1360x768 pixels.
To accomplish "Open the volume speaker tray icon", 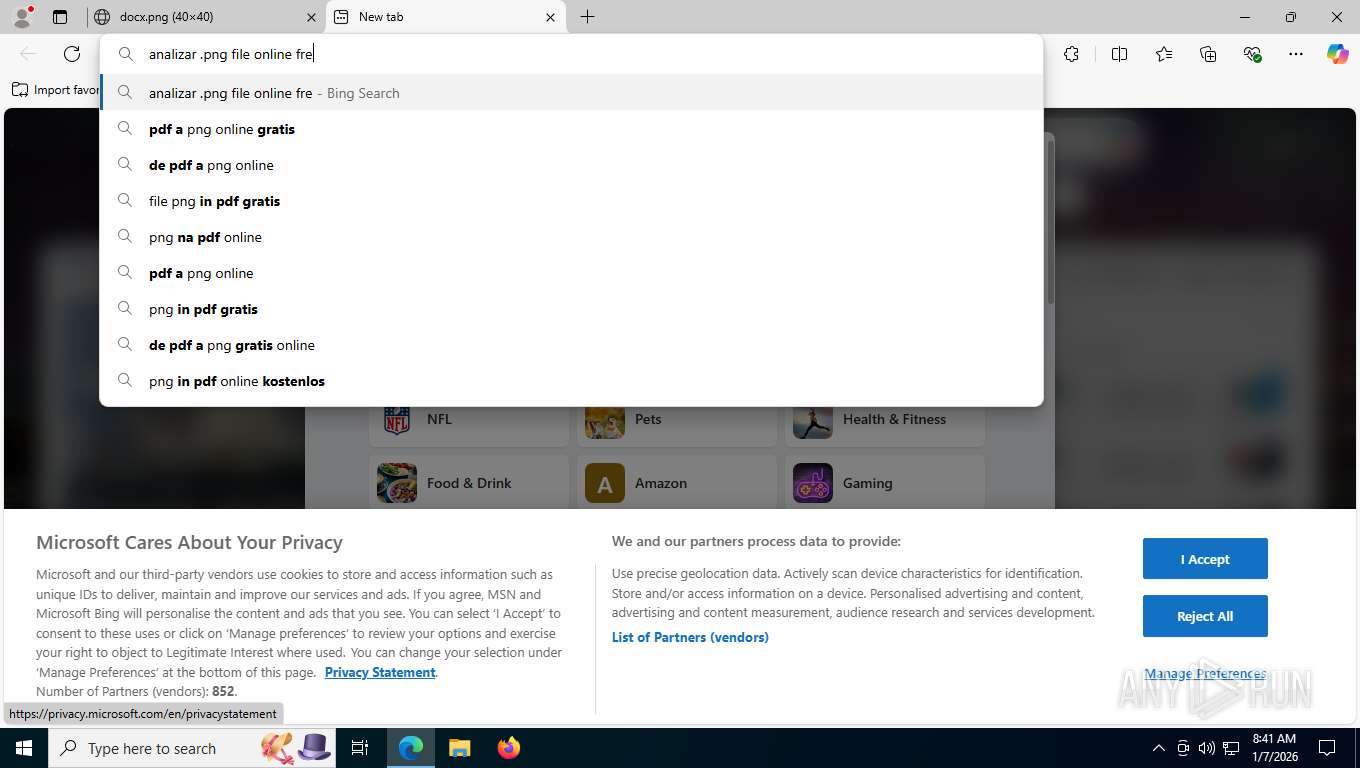I will pyautogui.click(x=1207, y=748).
